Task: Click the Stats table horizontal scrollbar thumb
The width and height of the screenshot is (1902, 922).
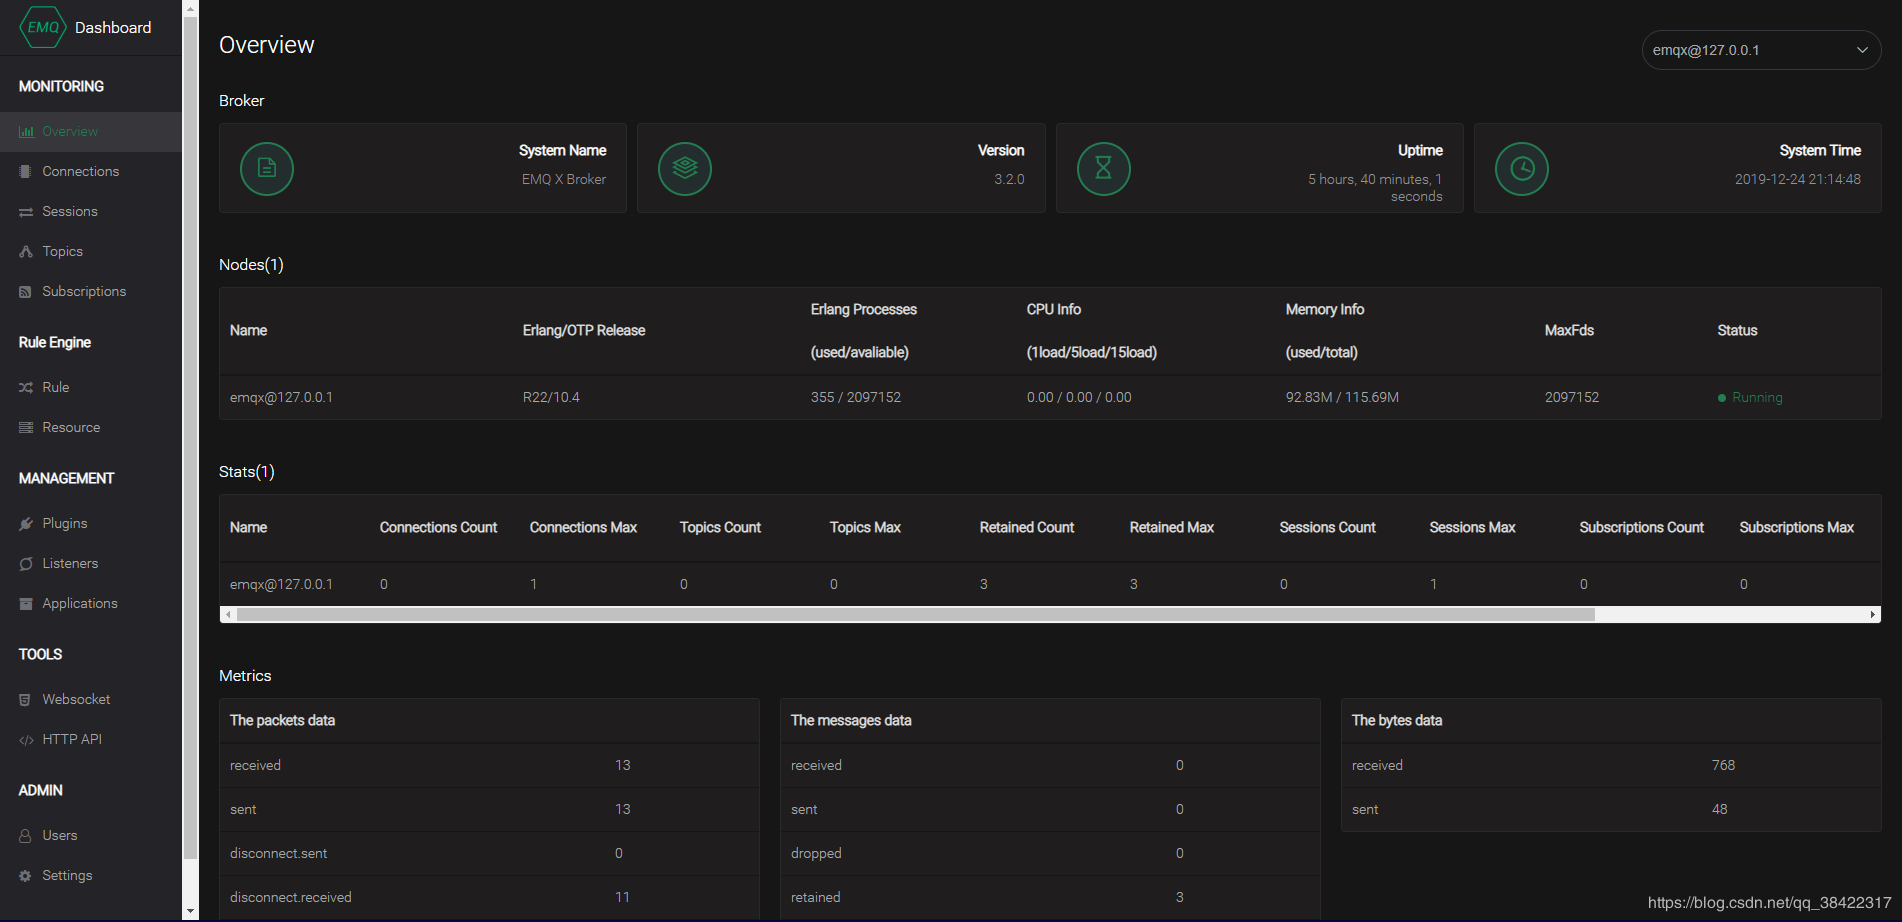Action: coord(915,614)
